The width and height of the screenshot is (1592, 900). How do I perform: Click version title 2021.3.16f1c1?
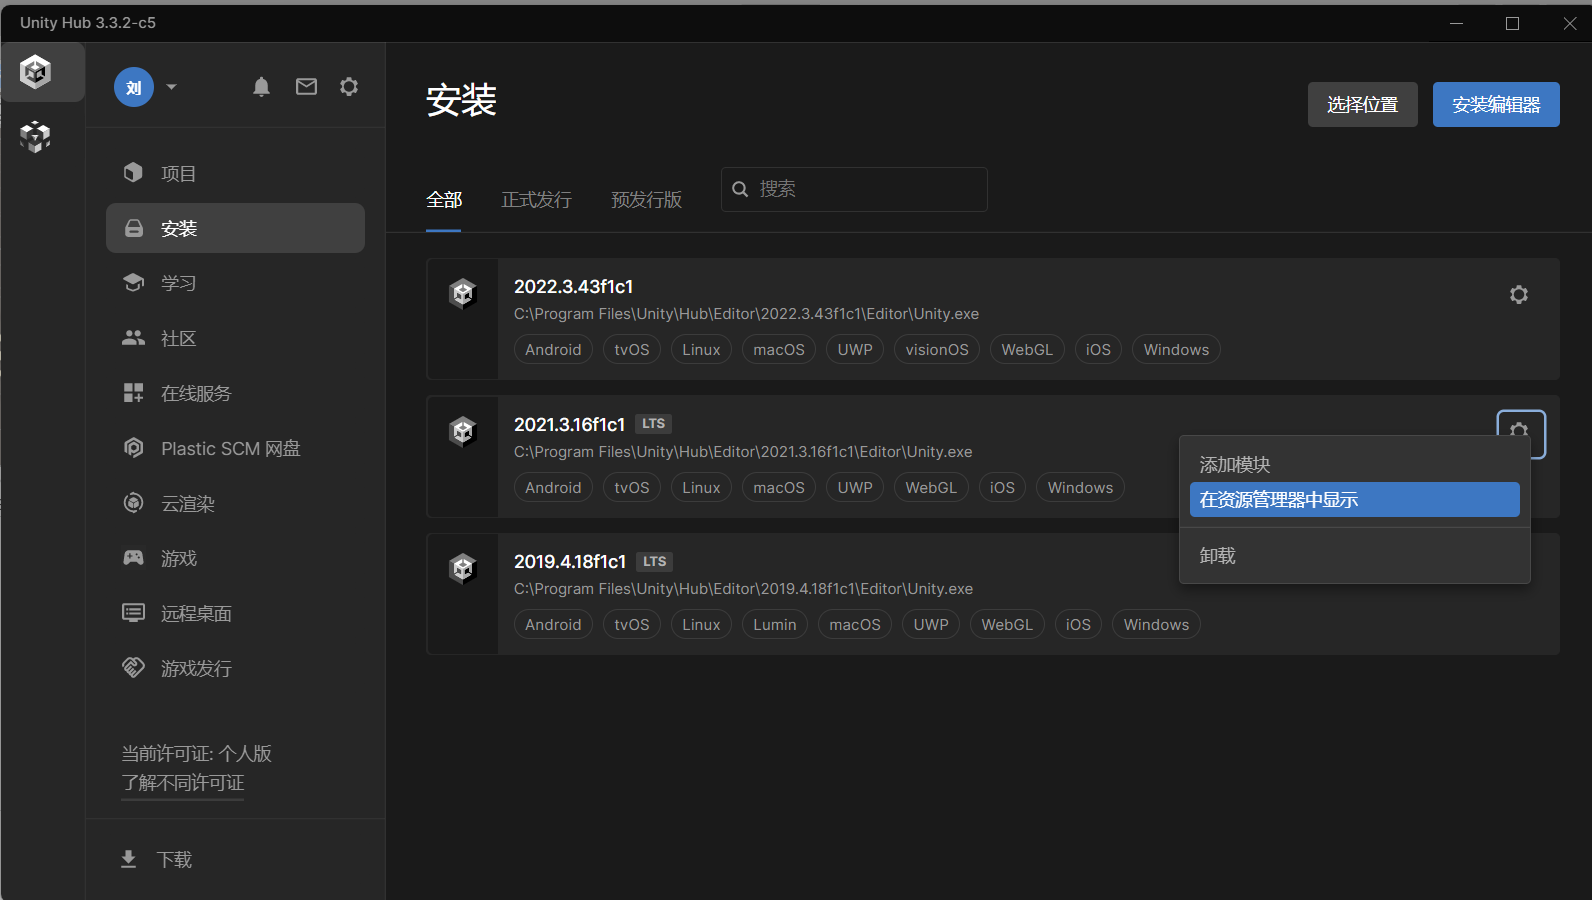point(570,424)
